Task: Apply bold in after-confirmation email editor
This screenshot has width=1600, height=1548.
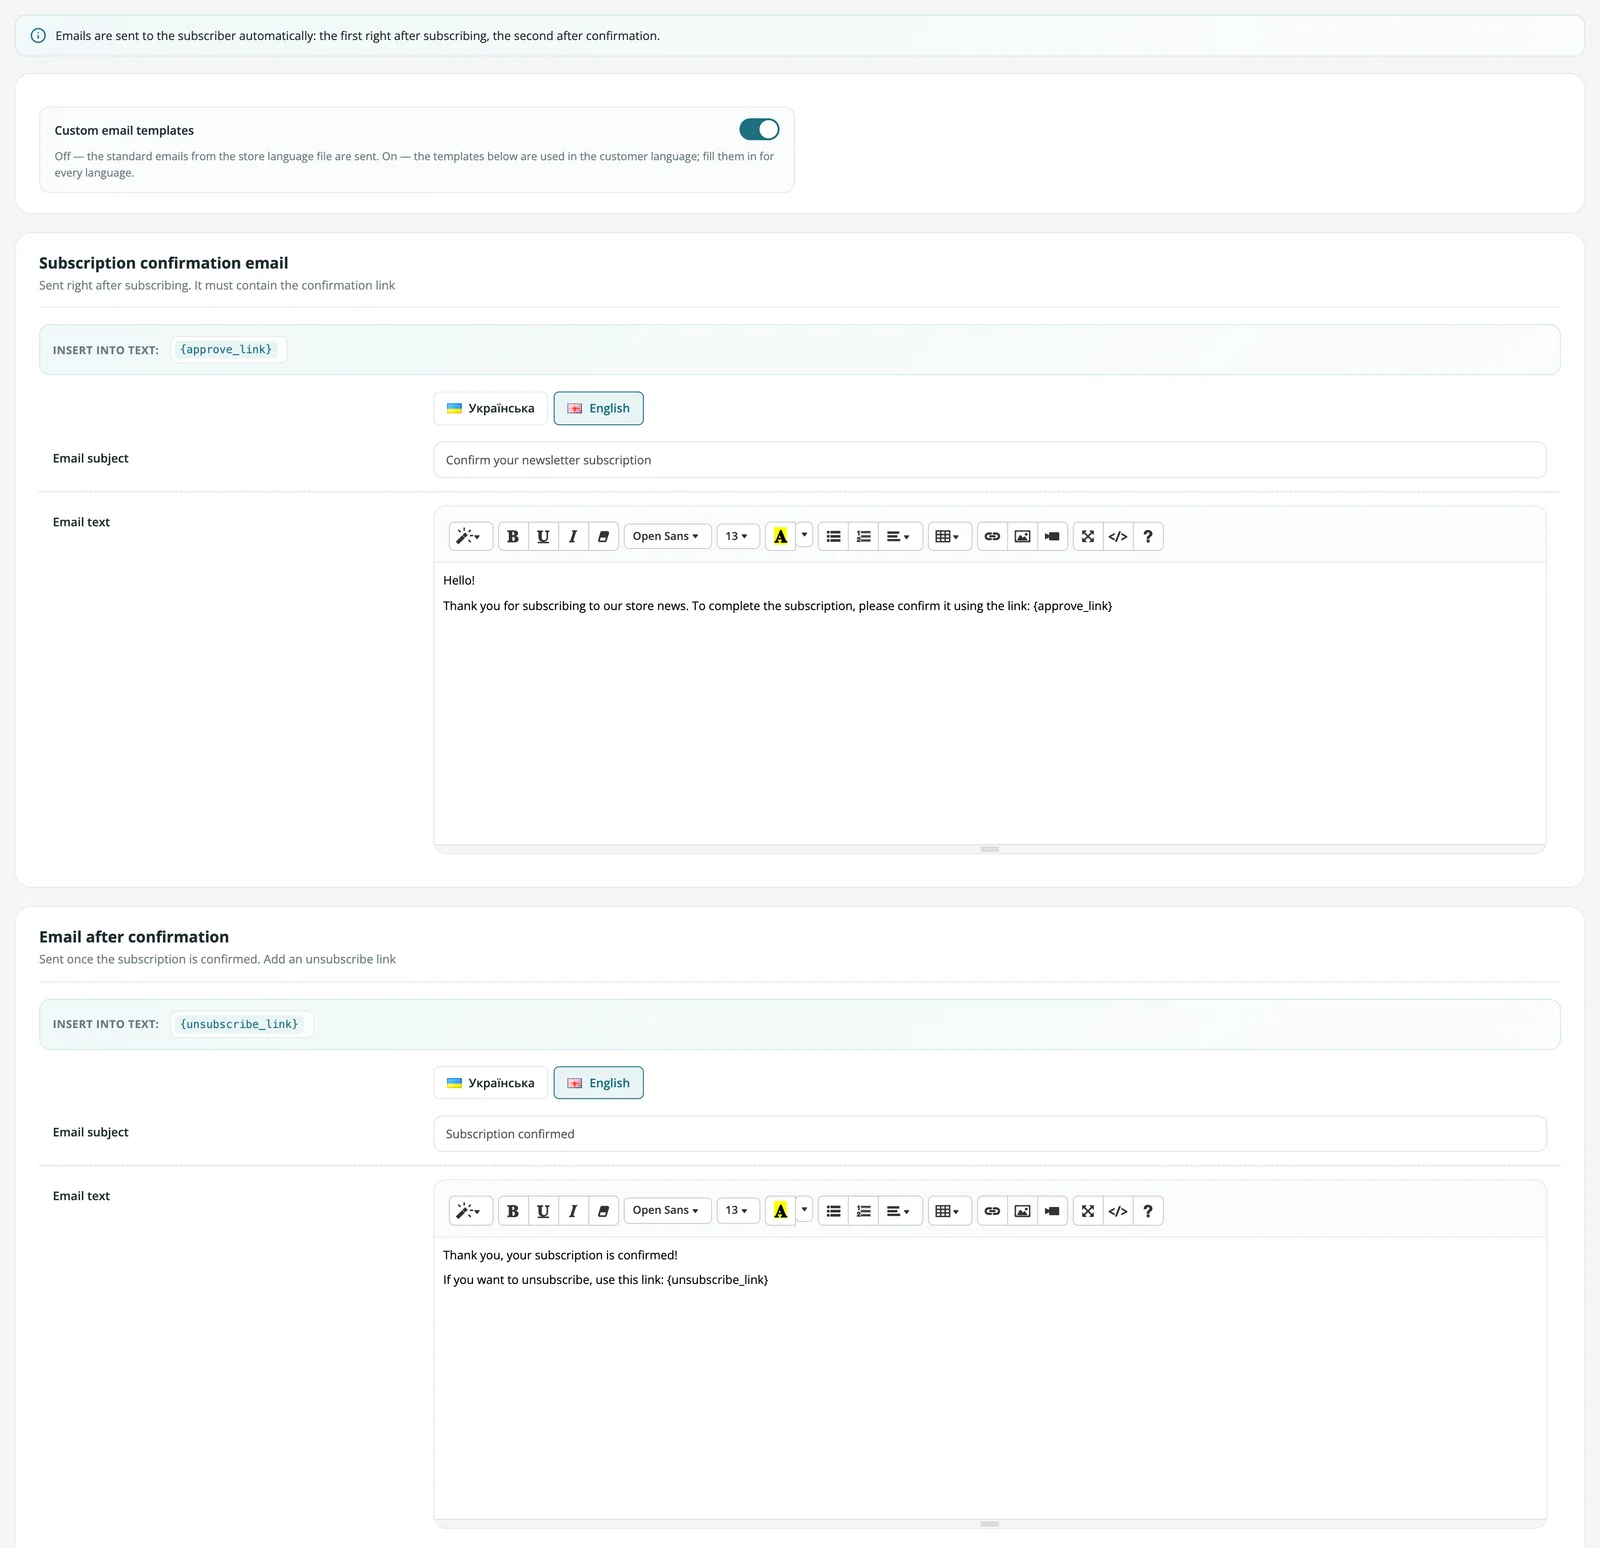Action: [513, 1211]
